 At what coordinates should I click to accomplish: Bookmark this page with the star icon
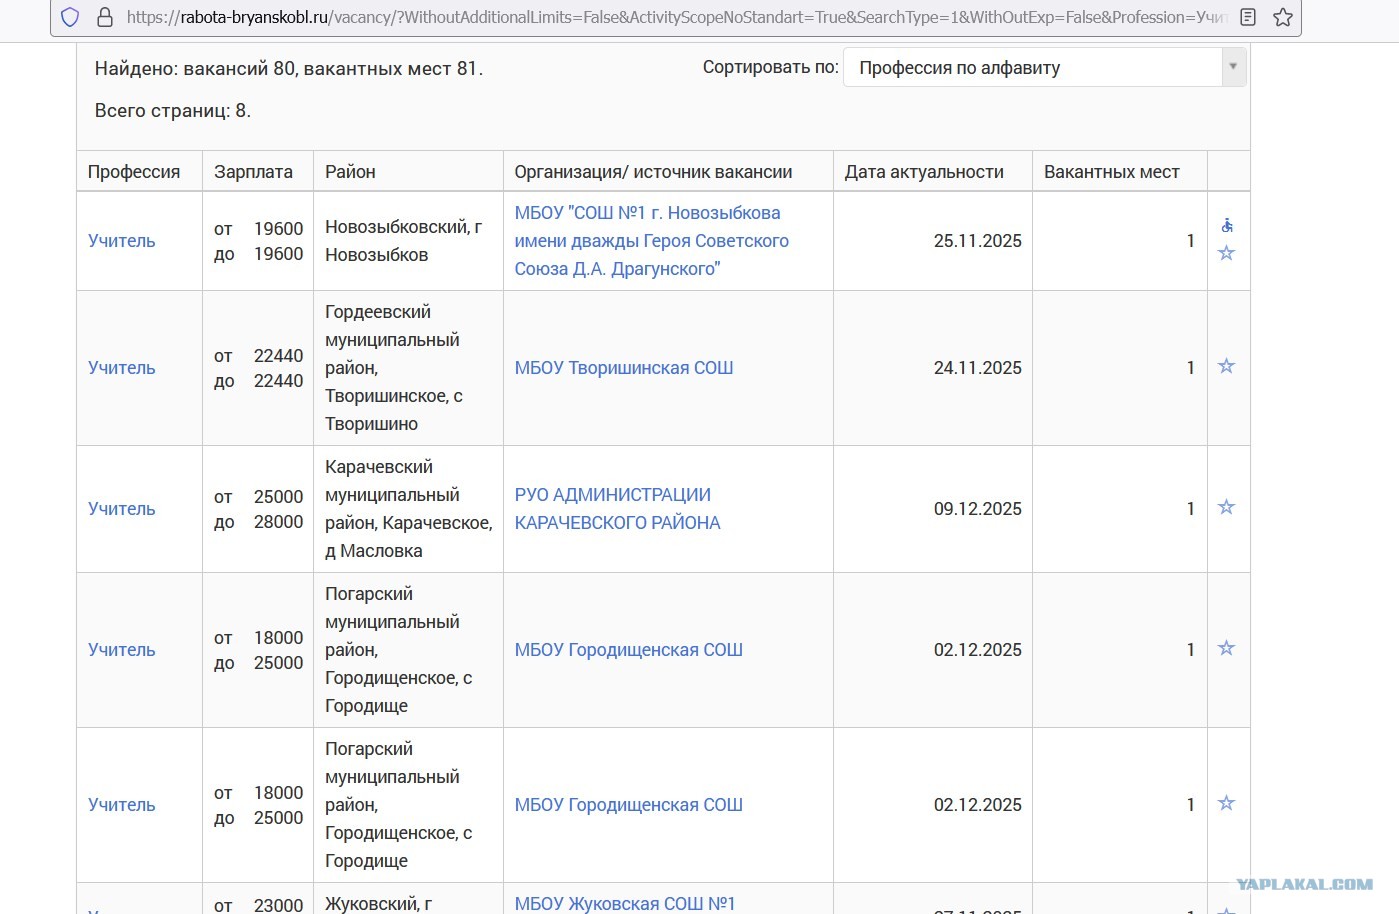(x=1283, y=17)
